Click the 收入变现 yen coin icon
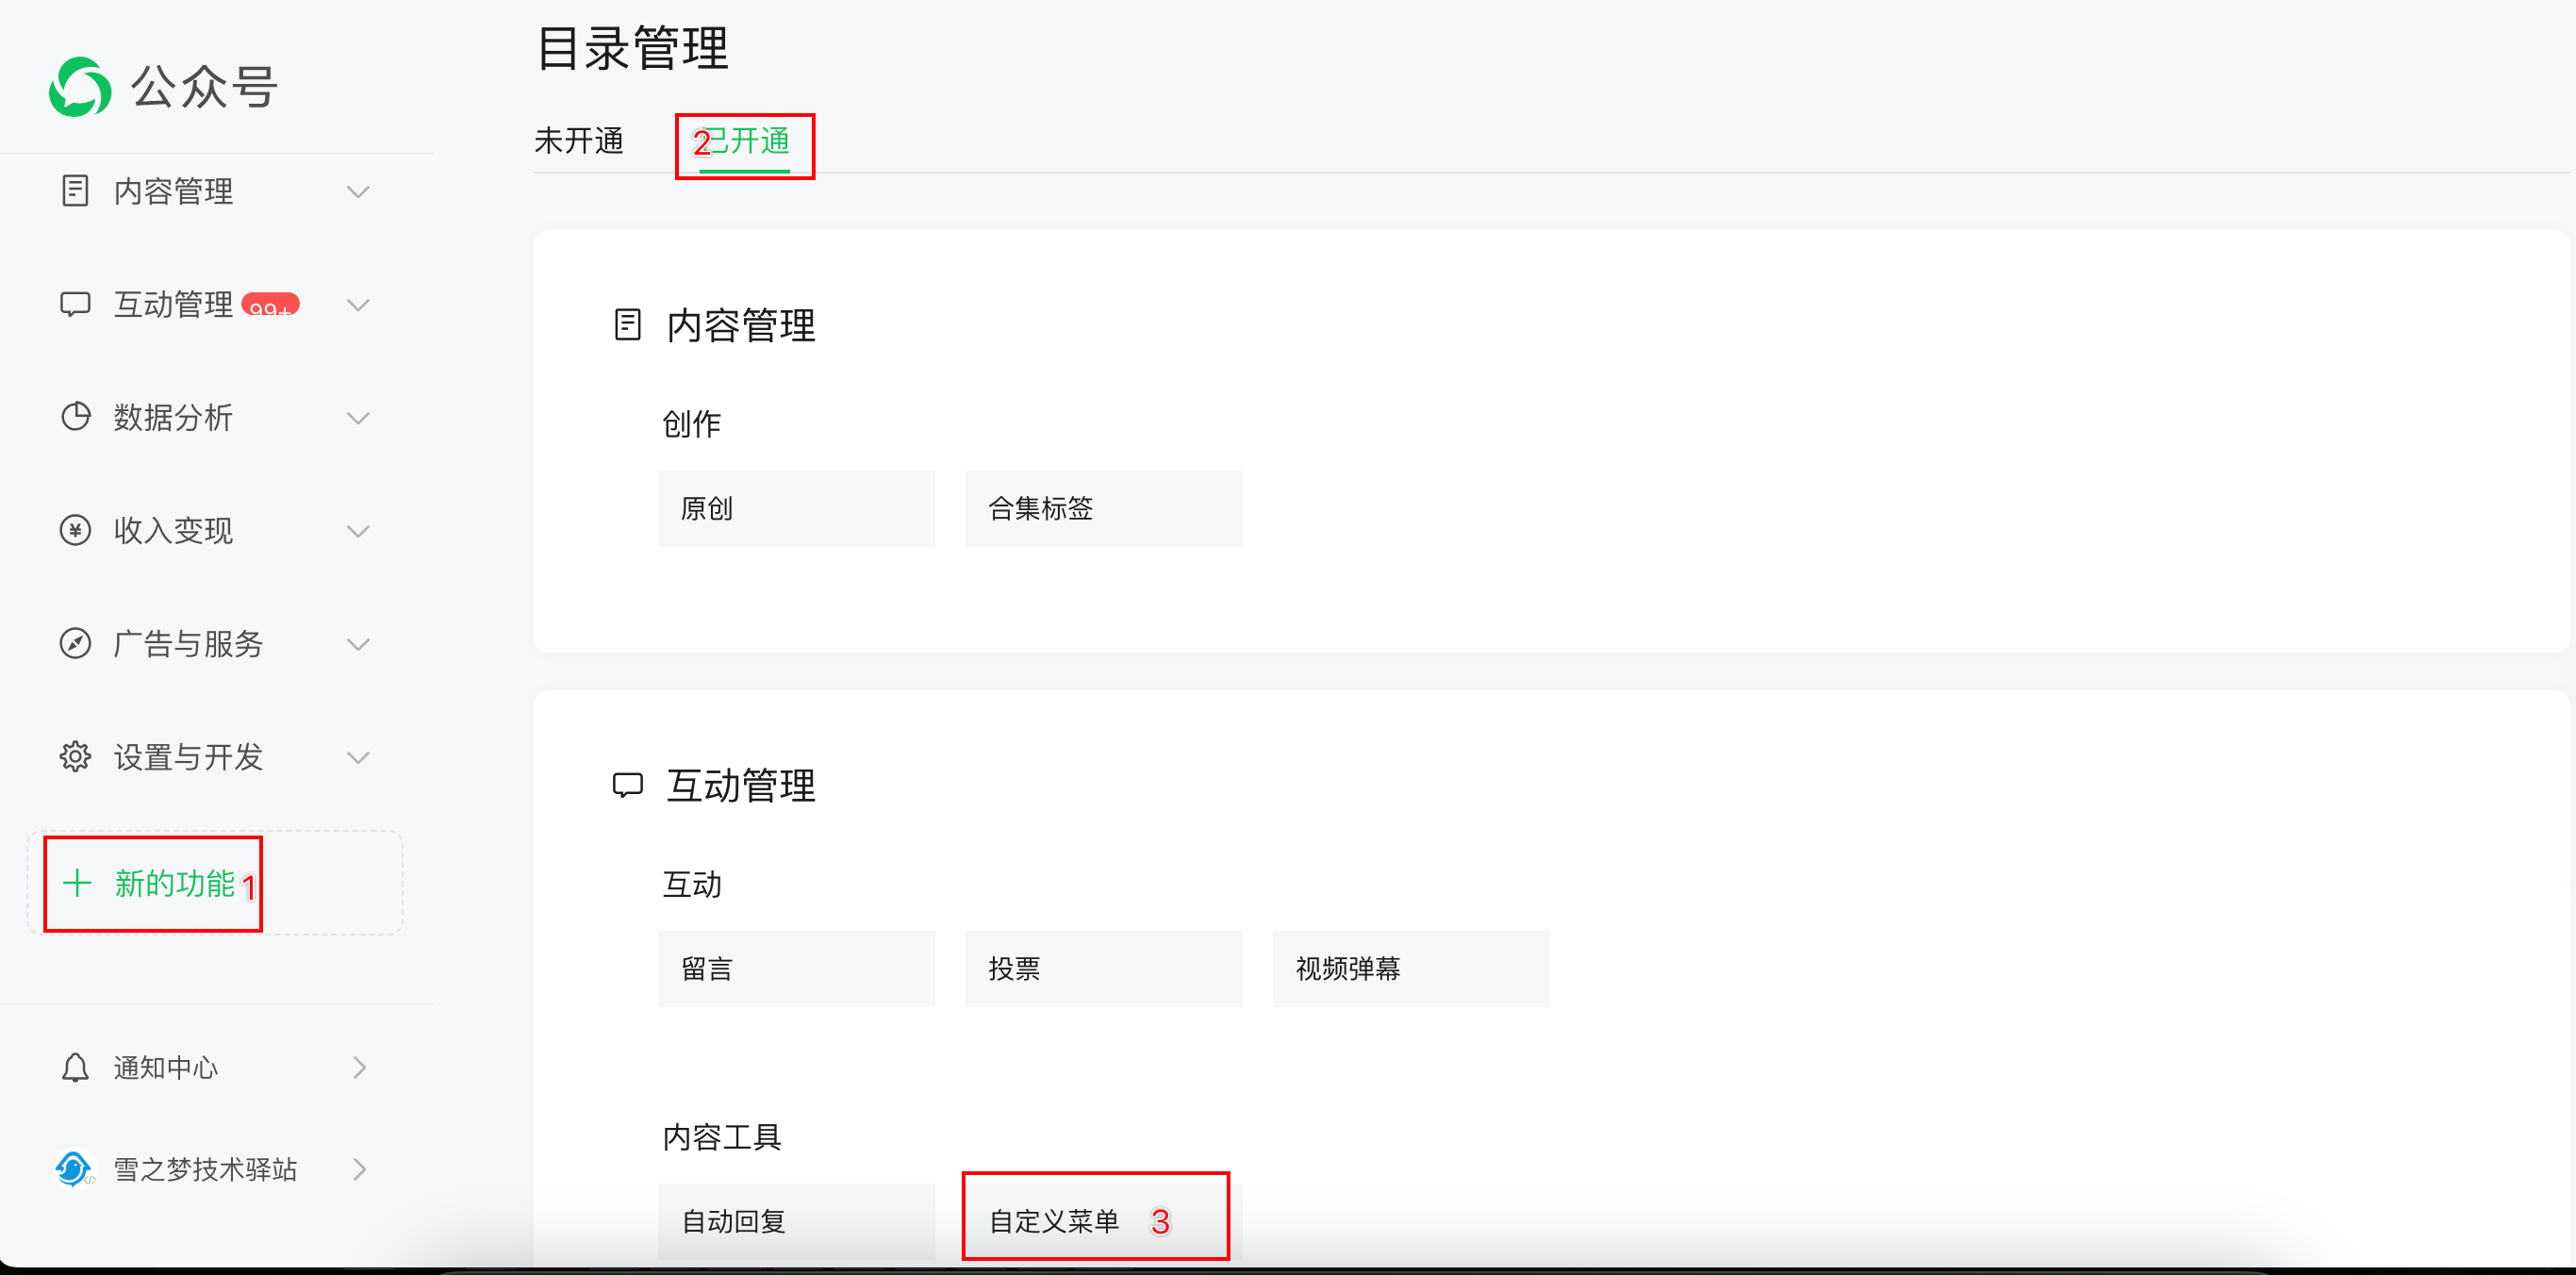The image size is (2576, 1275). click(x=75, y=530)
